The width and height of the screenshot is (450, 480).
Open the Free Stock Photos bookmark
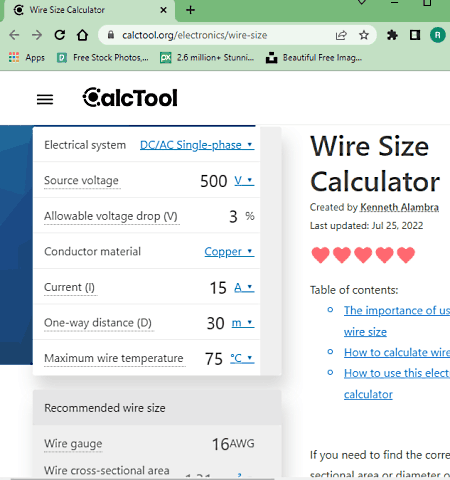pos(103,58)
